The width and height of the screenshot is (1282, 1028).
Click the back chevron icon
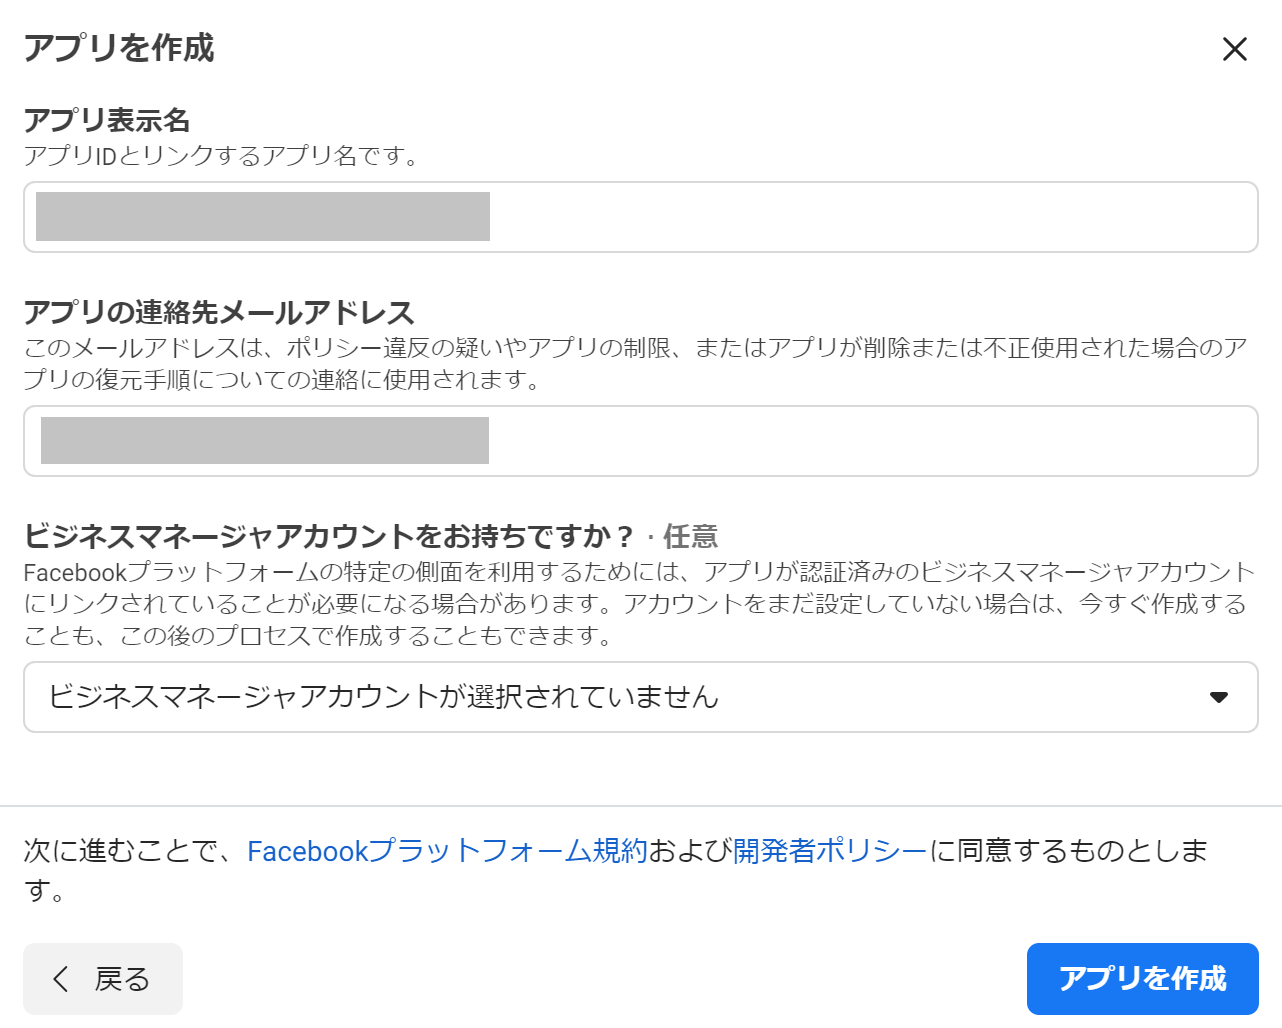pos(61,979)
